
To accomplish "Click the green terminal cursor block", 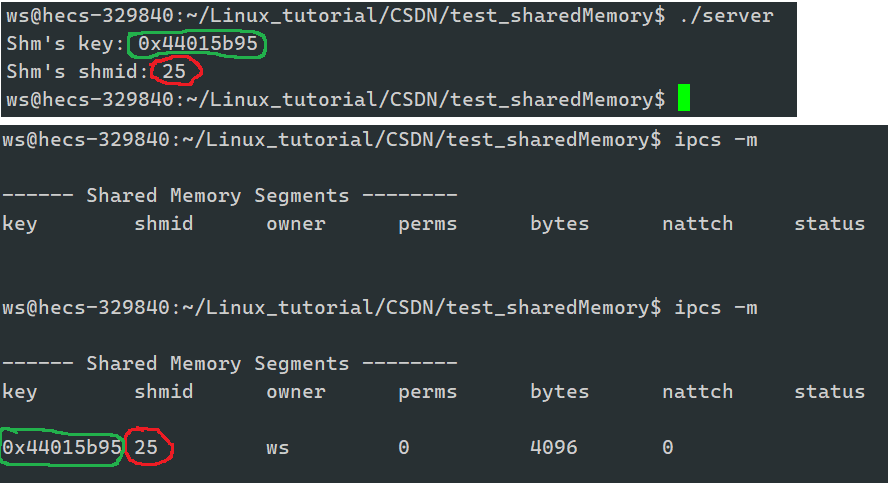I will 684,98.
